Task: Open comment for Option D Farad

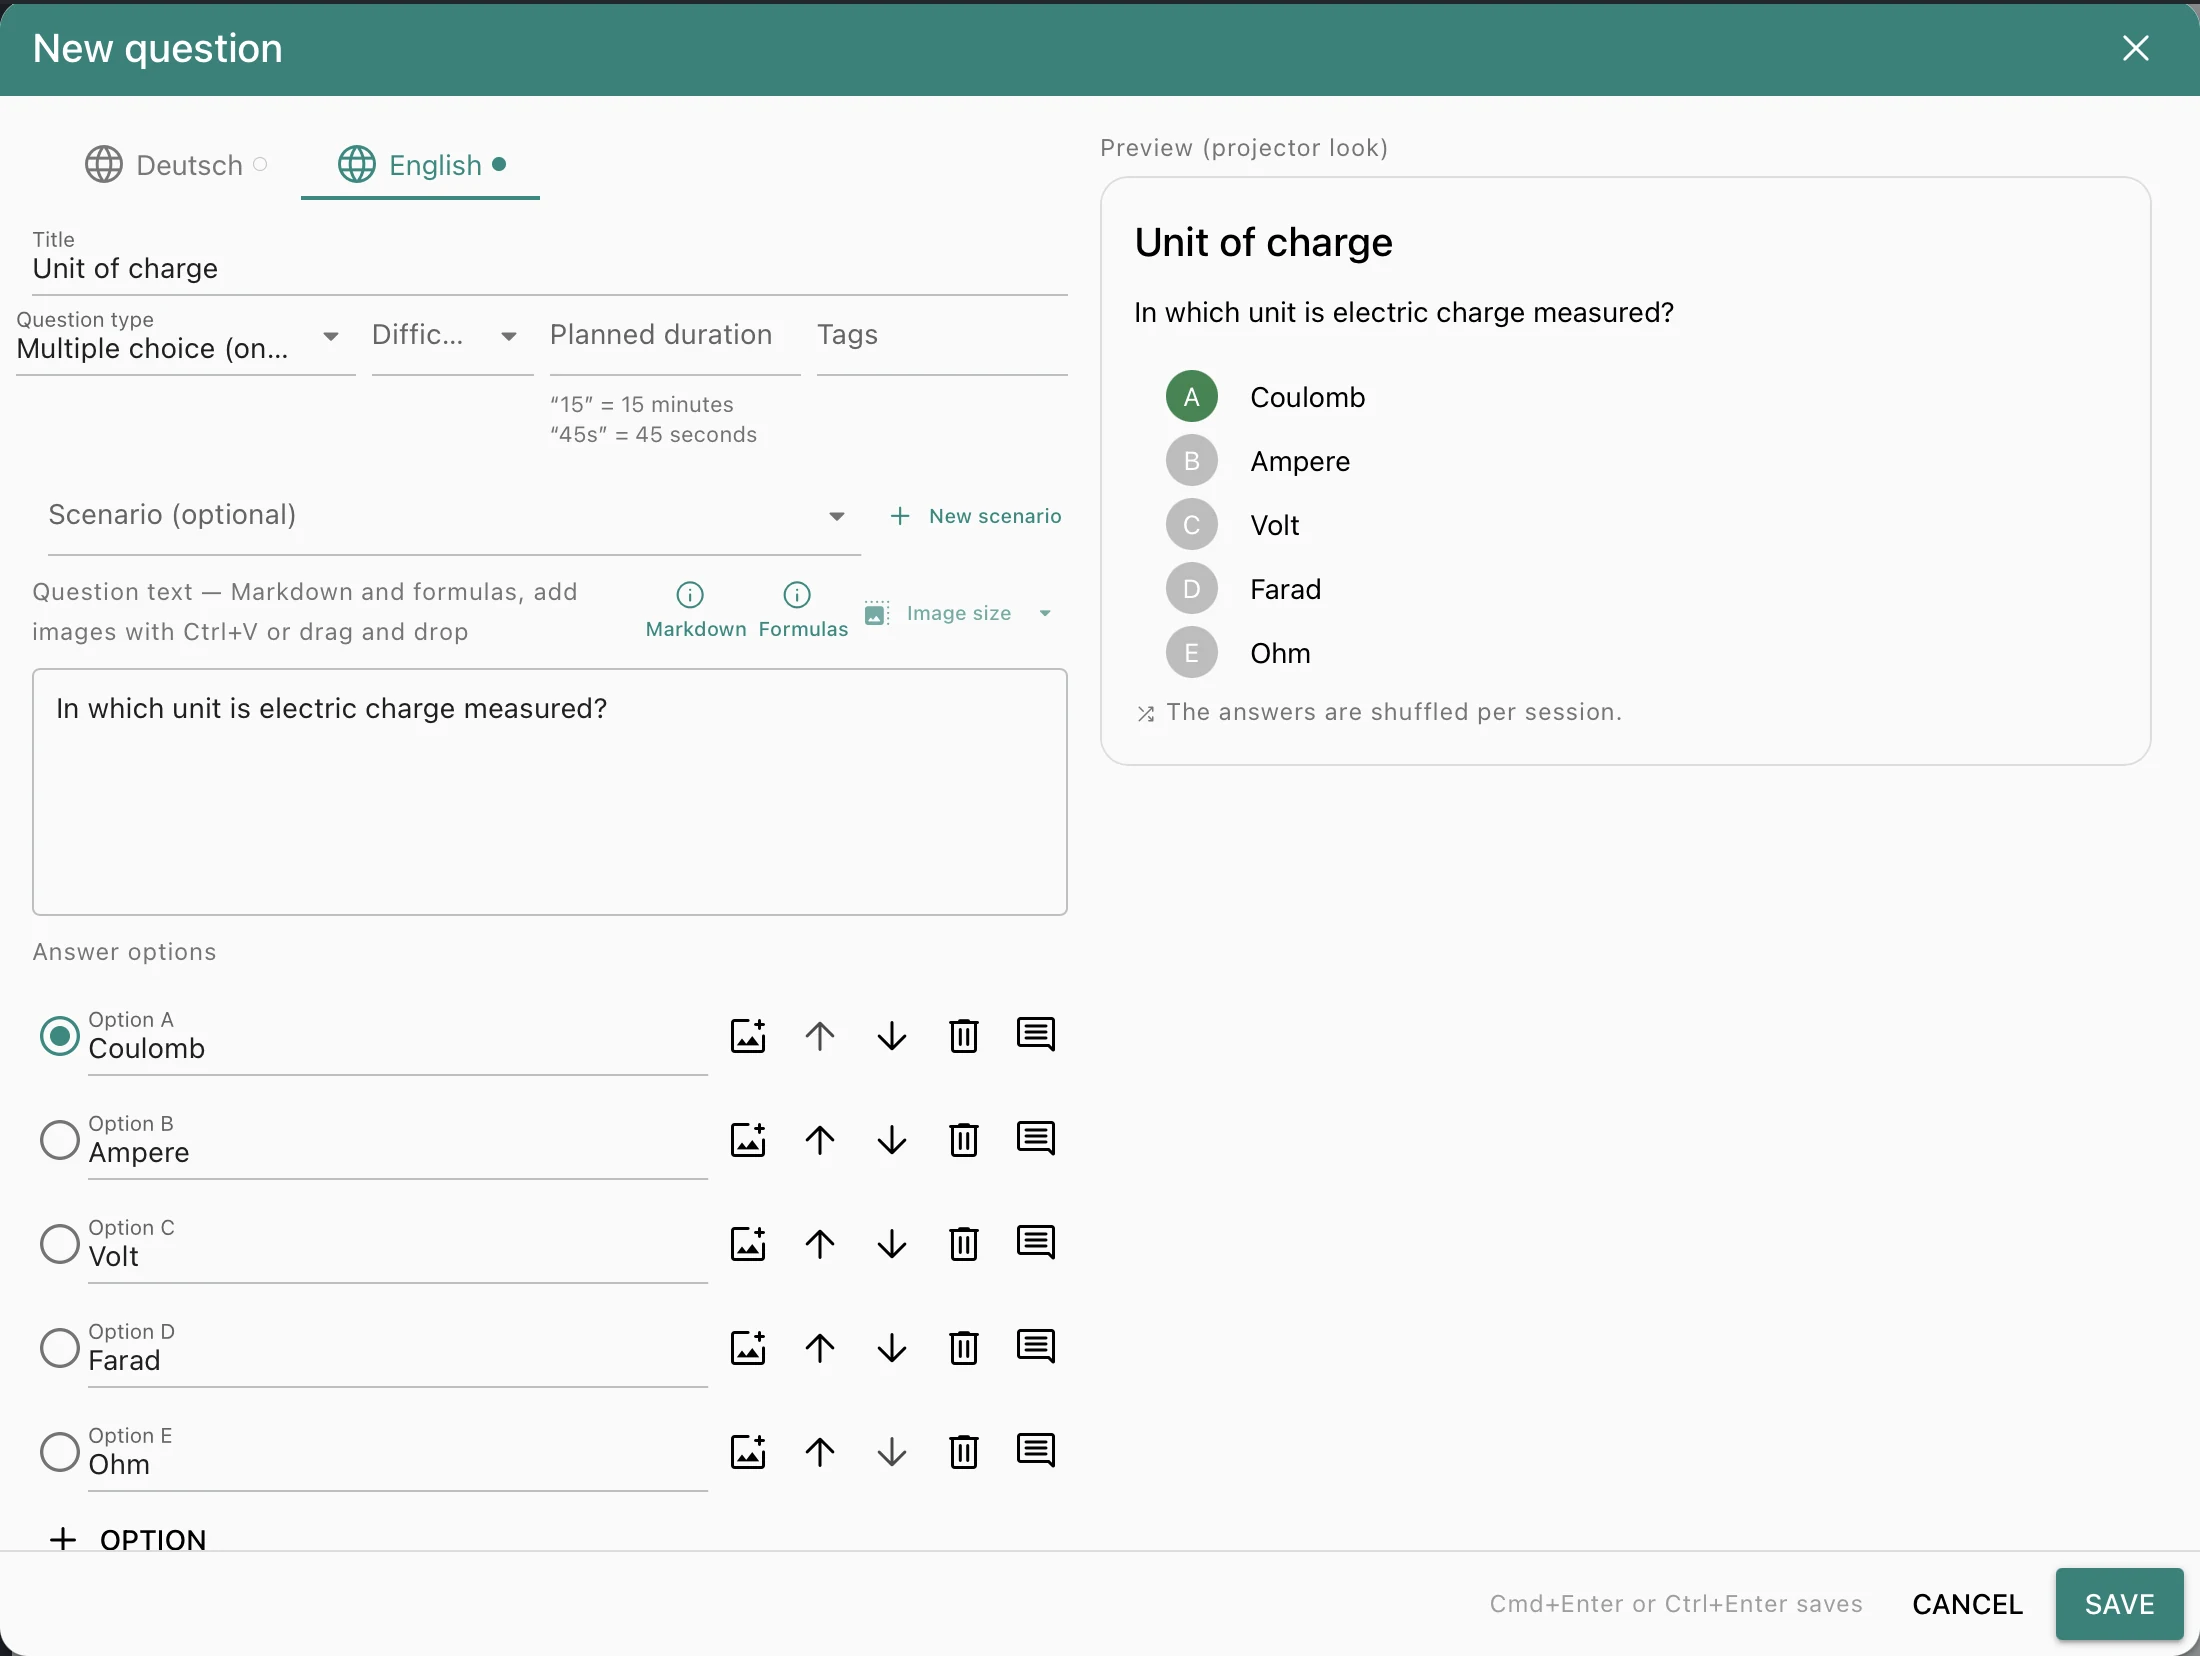Action: [1036, 1348]
